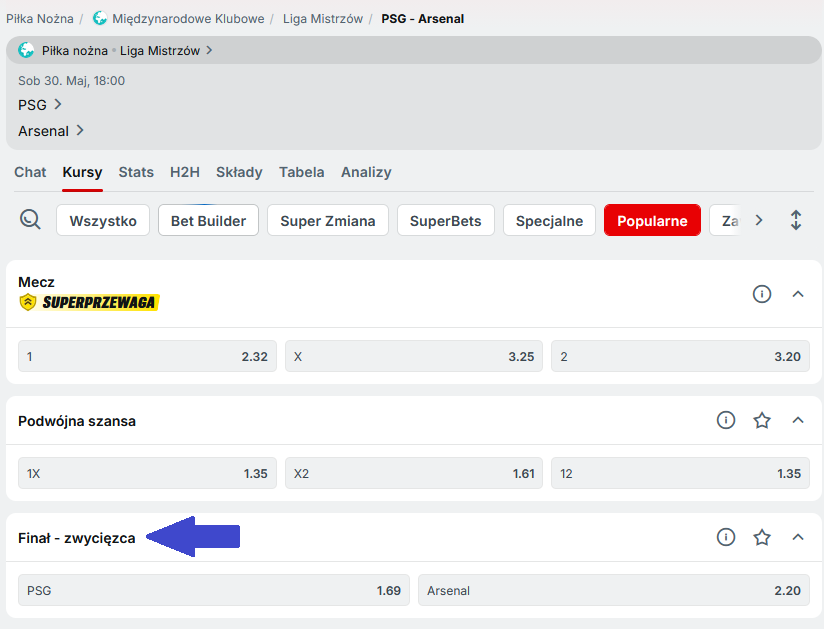Screen dimensions: 824x629
Task: Switch to the Chat tab
Action: pyautogui.click(x=30, y=172)
